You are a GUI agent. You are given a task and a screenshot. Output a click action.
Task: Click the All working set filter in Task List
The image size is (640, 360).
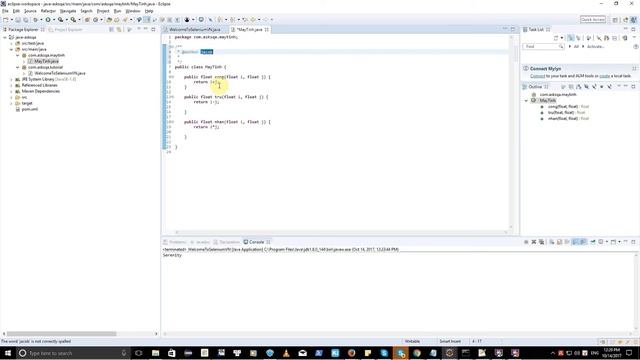pyautogui.click(x=576, y=47)
